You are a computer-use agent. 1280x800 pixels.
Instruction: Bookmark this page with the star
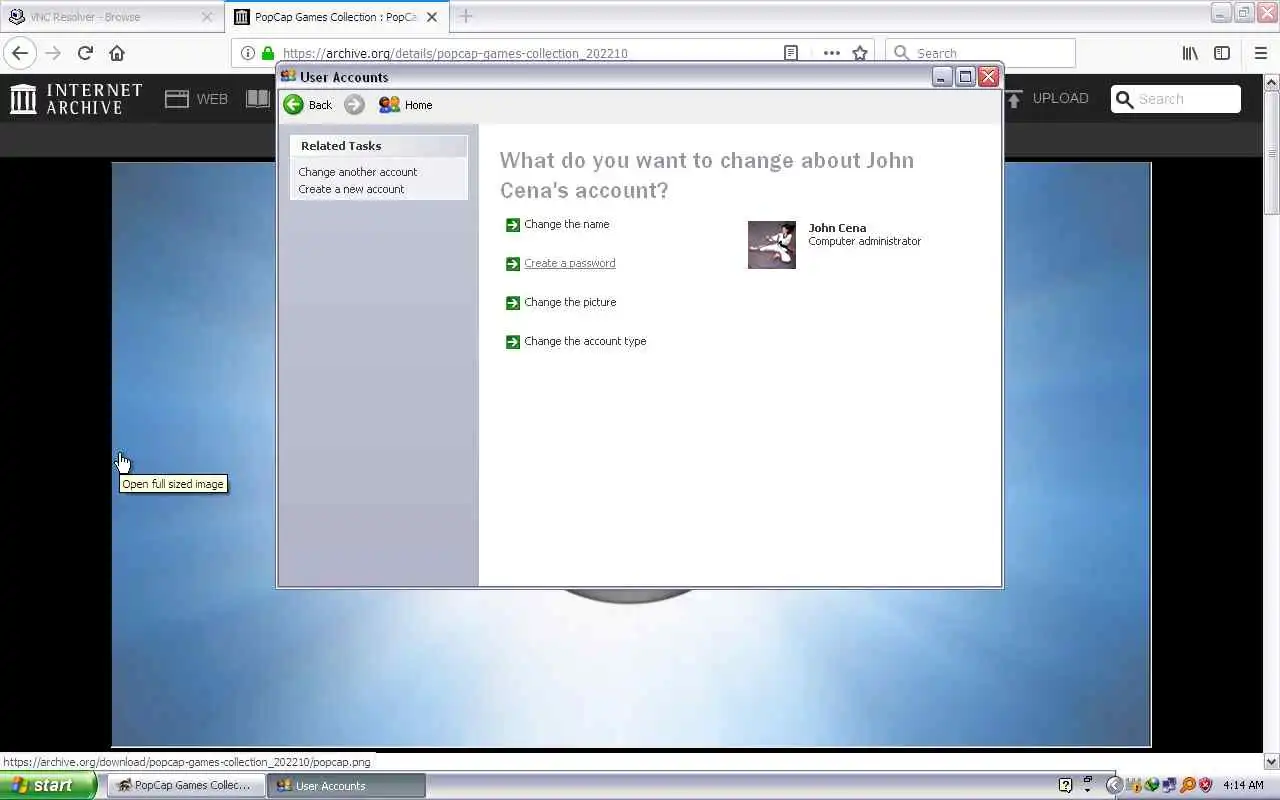860,53
